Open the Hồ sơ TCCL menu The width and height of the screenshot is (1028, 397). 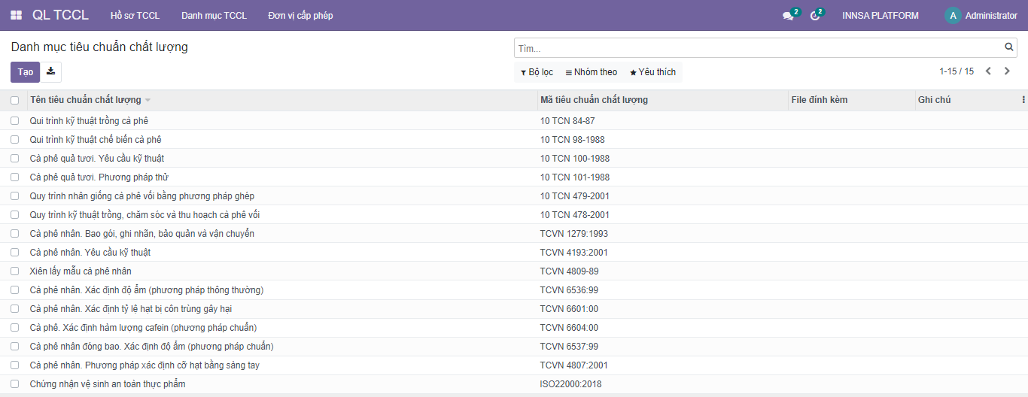(x=135, y=16)
